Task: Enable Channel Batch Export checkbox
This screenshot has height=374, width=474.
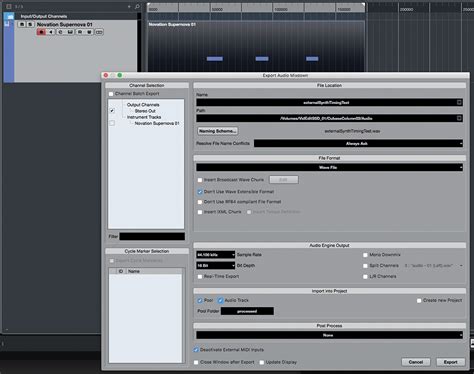Action: tap(111, 94)
